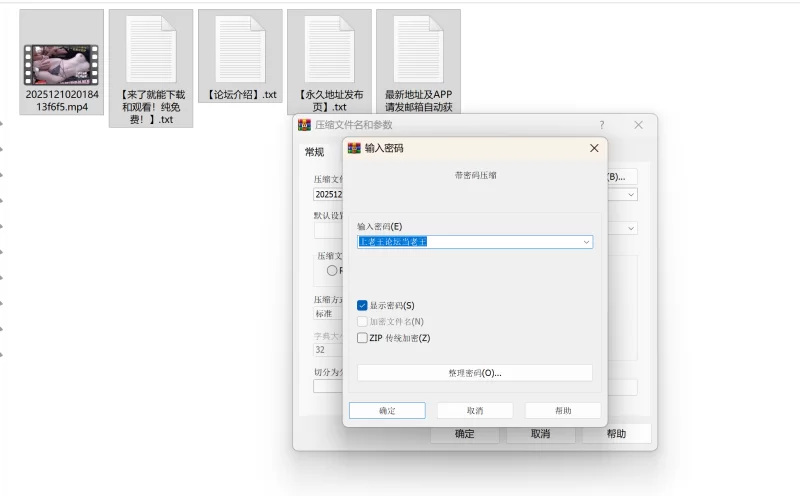This screenshot has height=496, width=800.
Task: Close the 输入密码 dialog
Action: 594,148
